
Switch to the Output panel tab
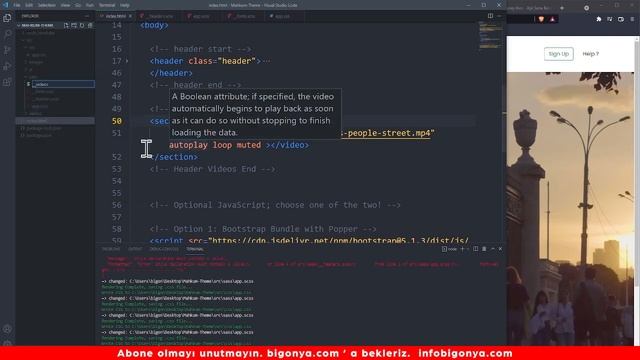[135, 249]
